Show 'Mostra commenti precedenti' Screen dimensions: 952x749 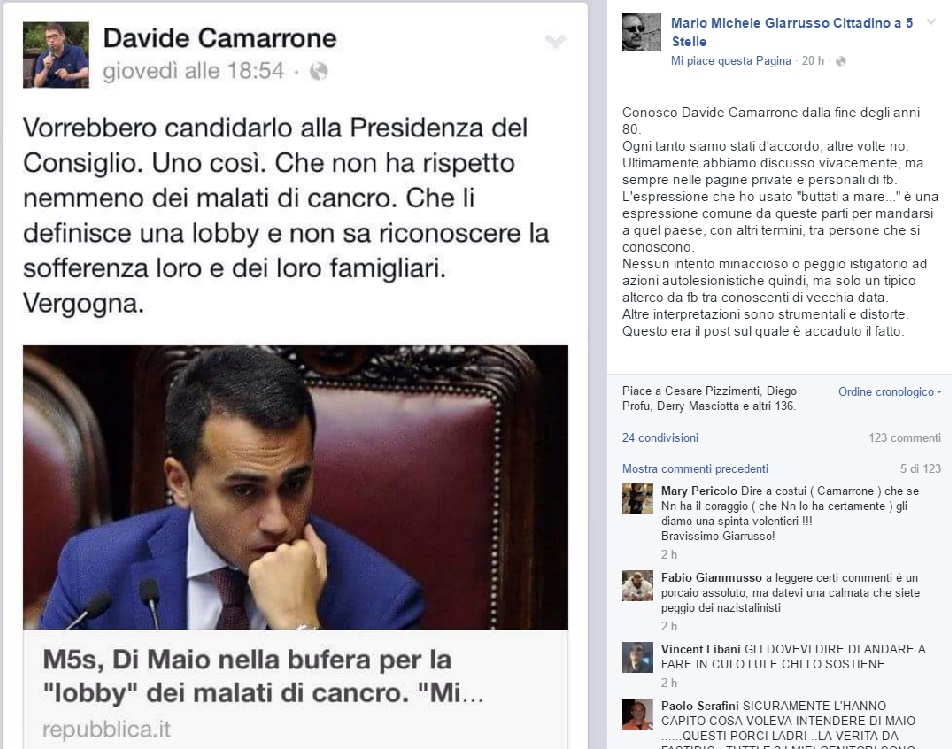tap(695, 469)
